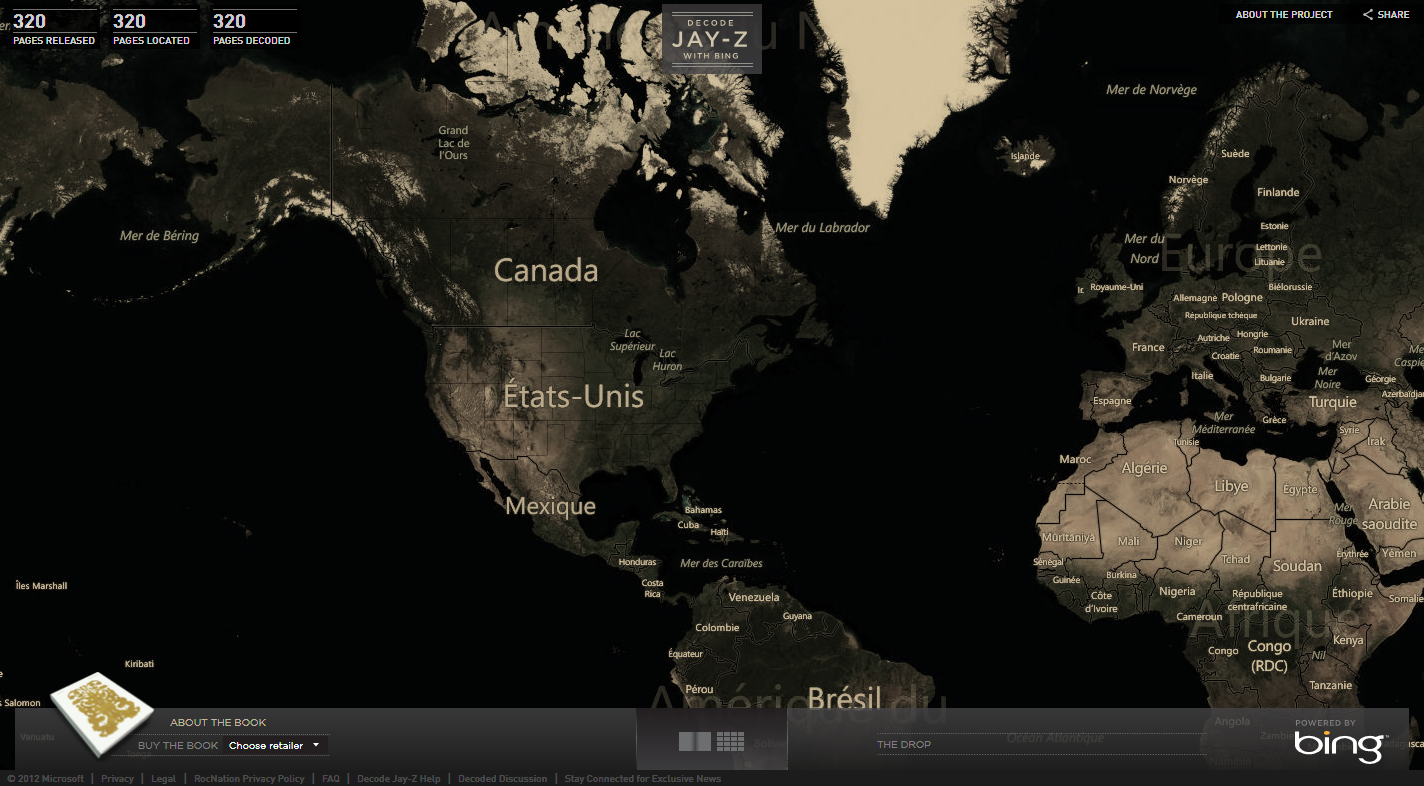This screenshot has width=1424, height=786.
Task: Click the France map label
Action: 1148,347
